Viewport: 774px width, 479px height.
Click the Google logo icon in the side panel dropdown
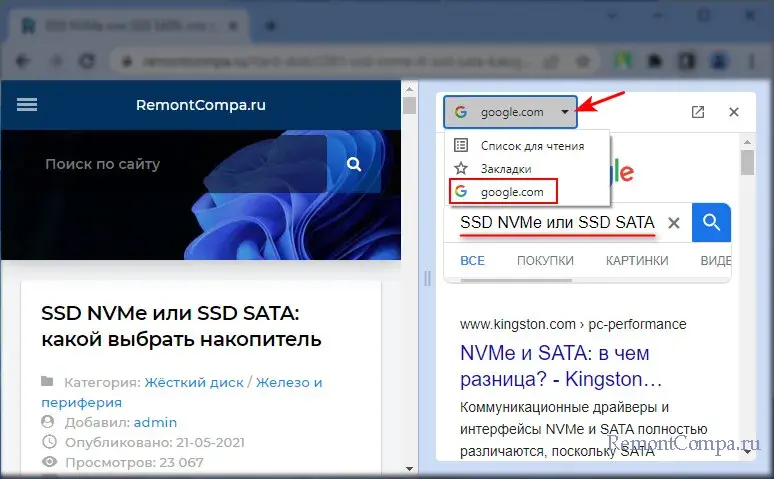coord(460,112)
